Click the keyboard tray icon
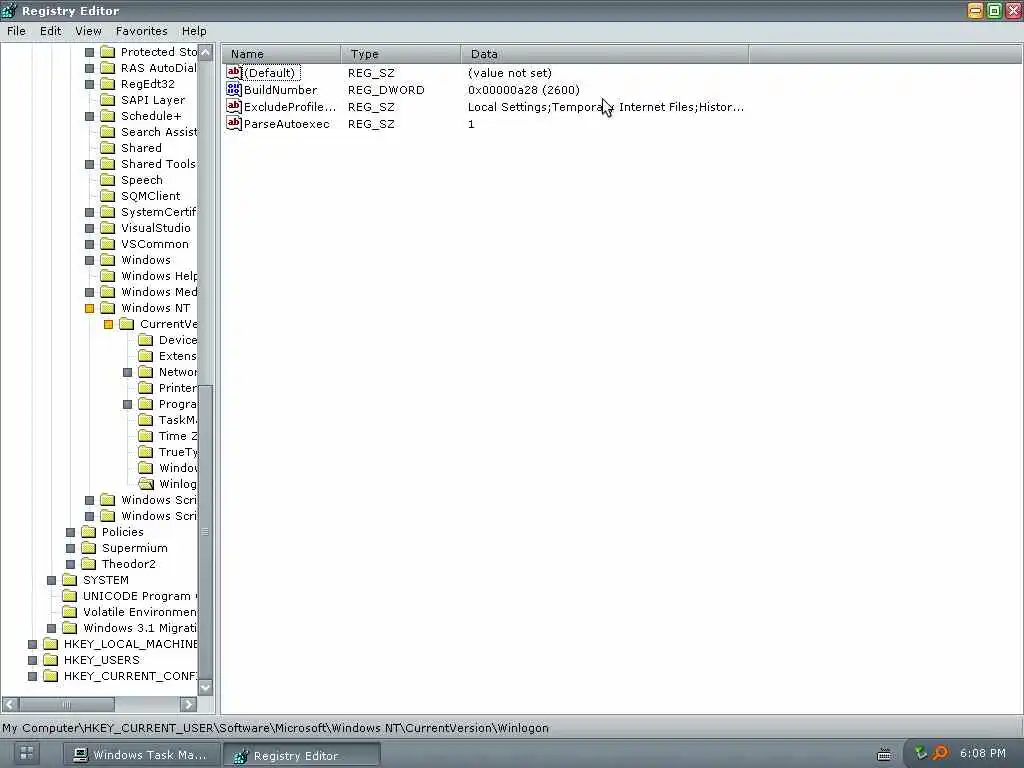Screen dimensions: 1024x768 [884, 754]
